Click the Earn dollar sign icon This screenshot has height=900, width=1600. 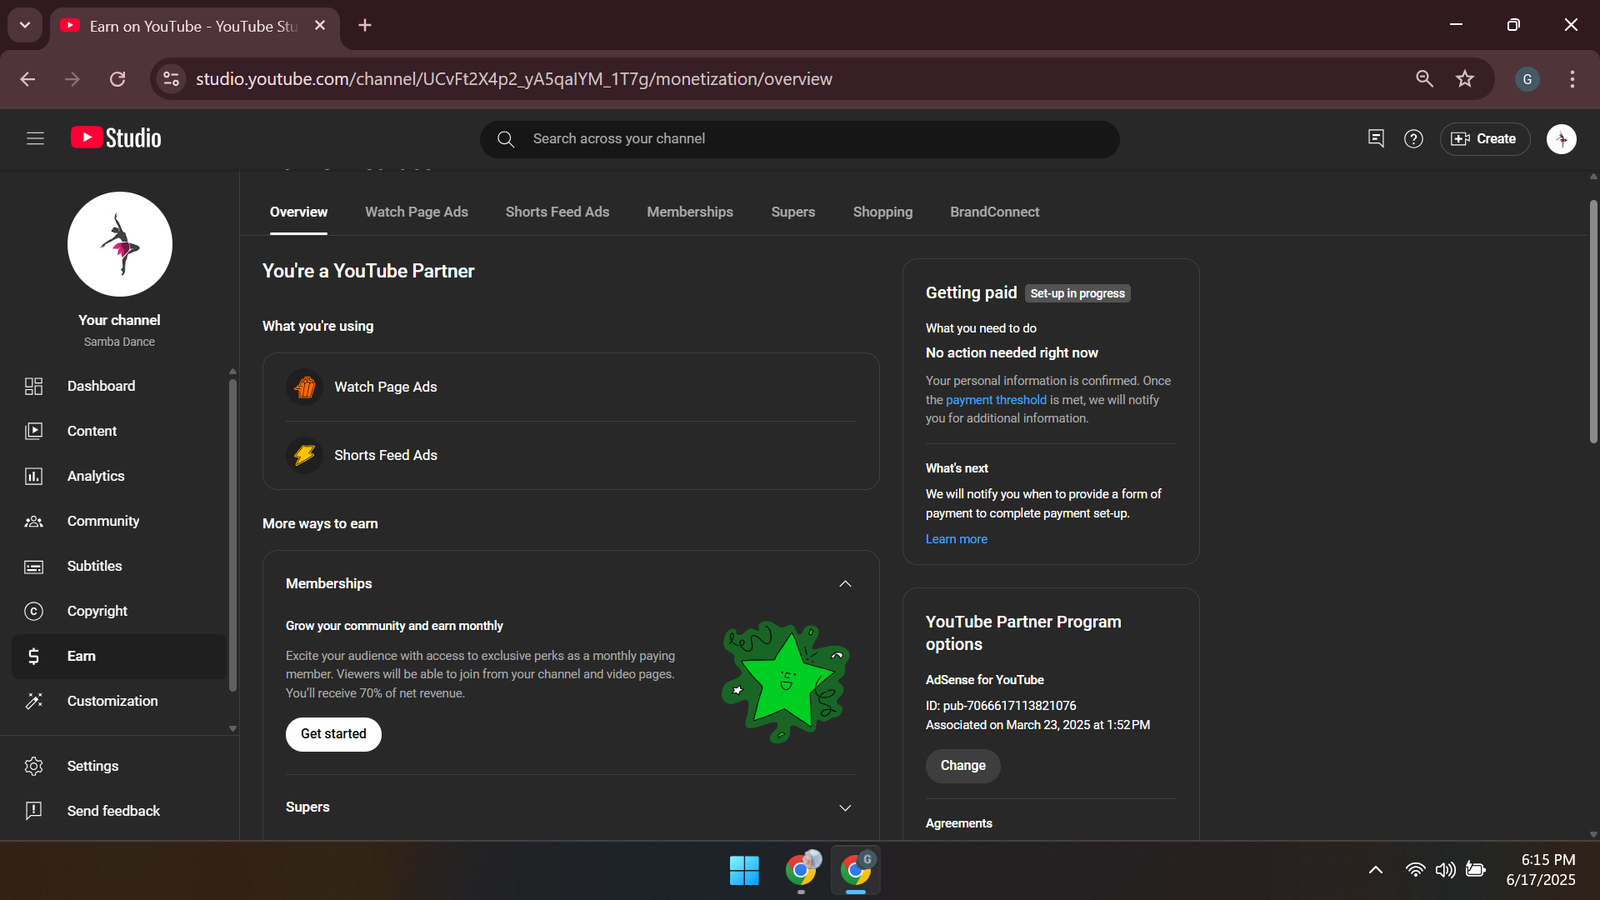(x=34, y=656)
